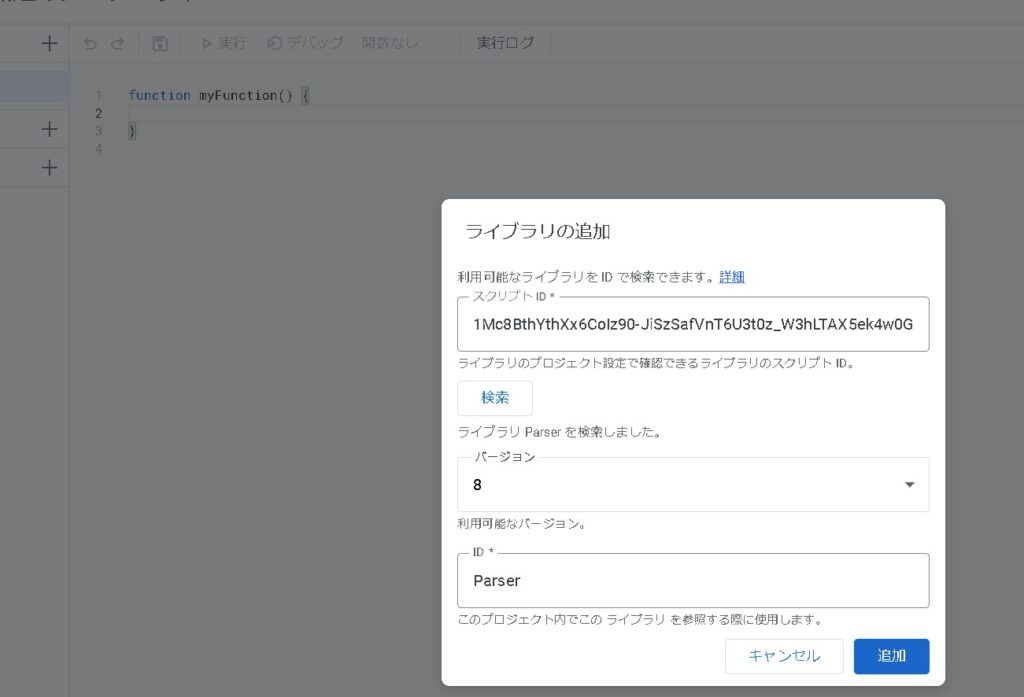Save the project with the floppy disk icon
The width and height of the screenshot is (1024, 697).
click(x=160, y=43)
